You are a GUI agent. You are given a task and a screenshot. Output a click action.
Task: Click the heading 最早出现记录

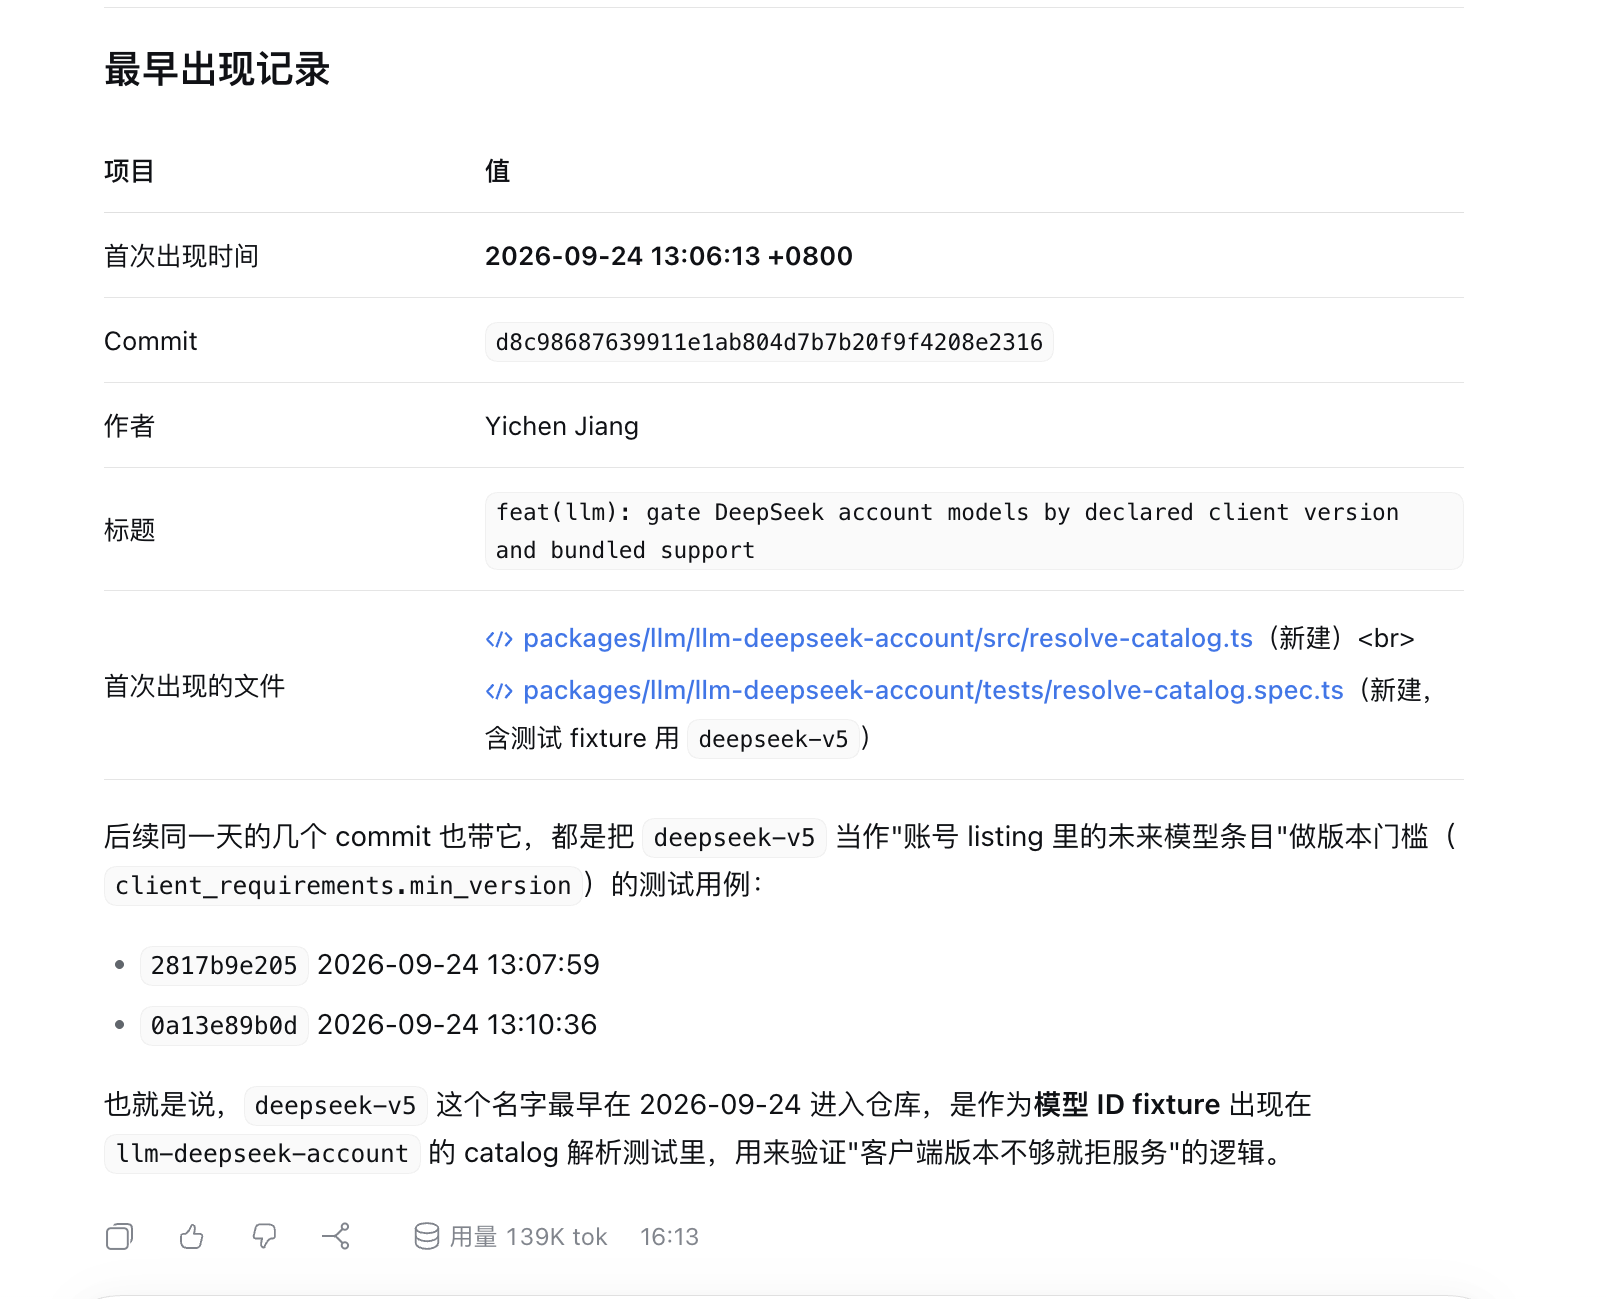click(x=217, y=69)
